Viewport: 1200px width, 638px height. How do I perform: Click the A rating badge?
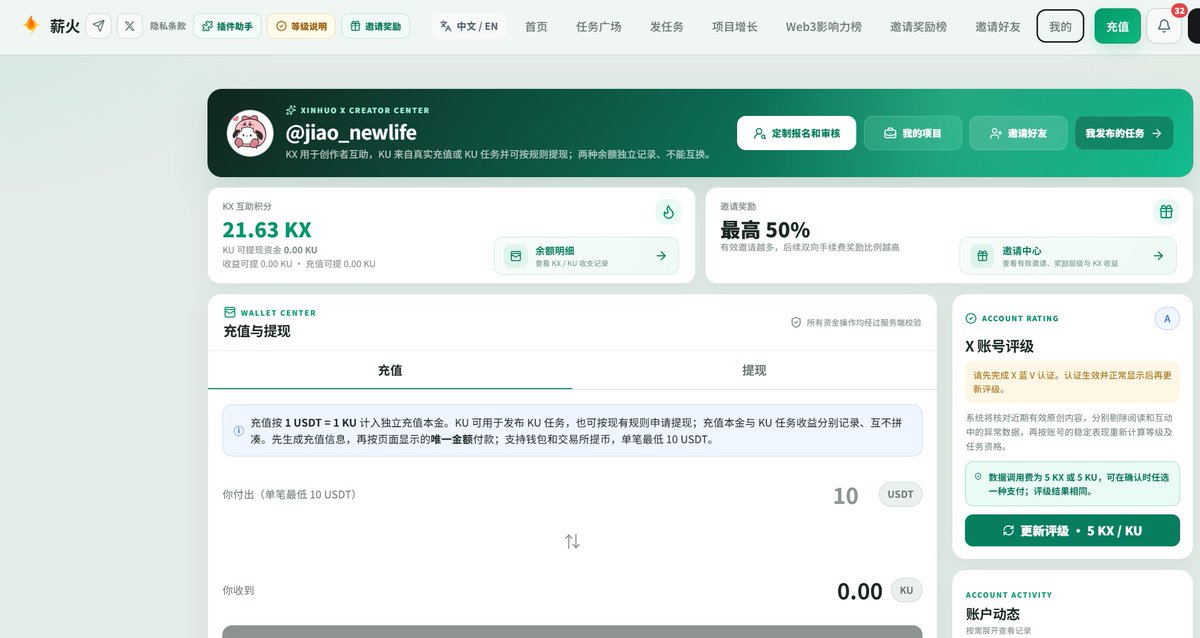pyautogui.click(x=1166, y=318)
